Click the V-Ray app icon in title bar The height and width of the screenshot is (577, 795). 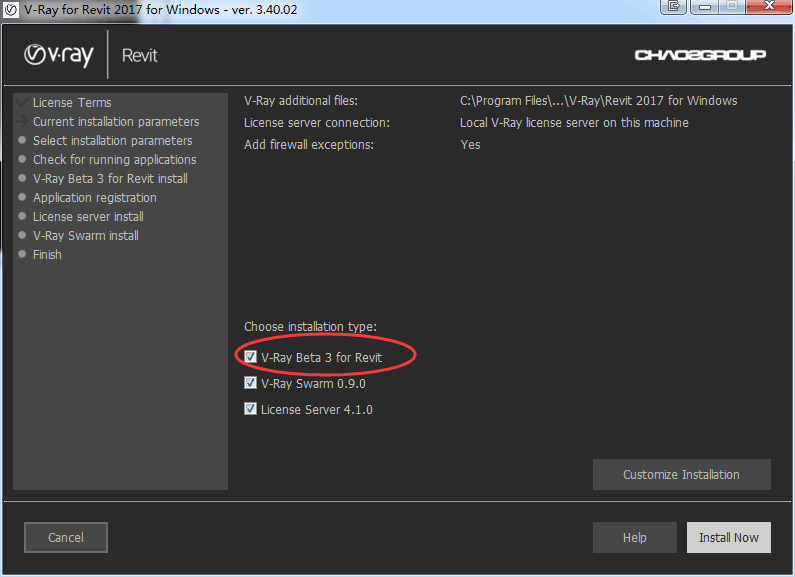10,9
